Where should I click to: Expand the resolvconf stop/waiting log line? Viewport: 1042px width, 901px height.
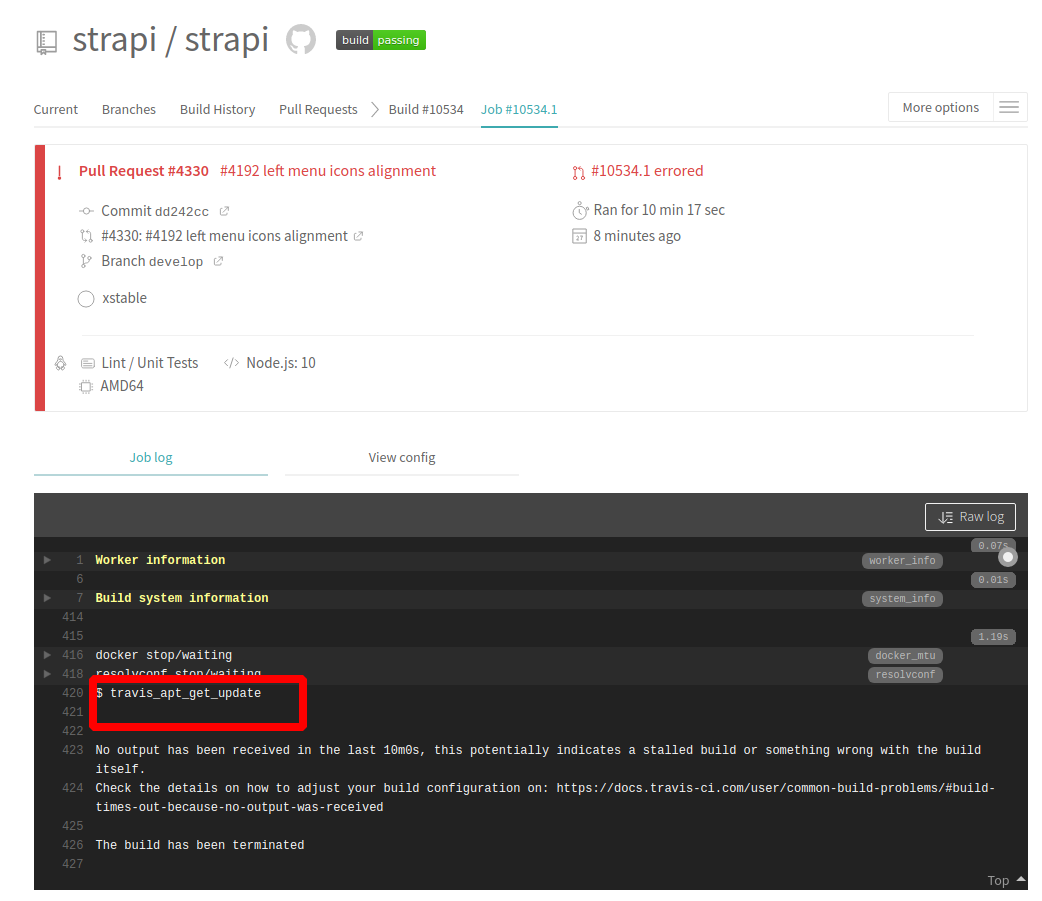point(47,673)
